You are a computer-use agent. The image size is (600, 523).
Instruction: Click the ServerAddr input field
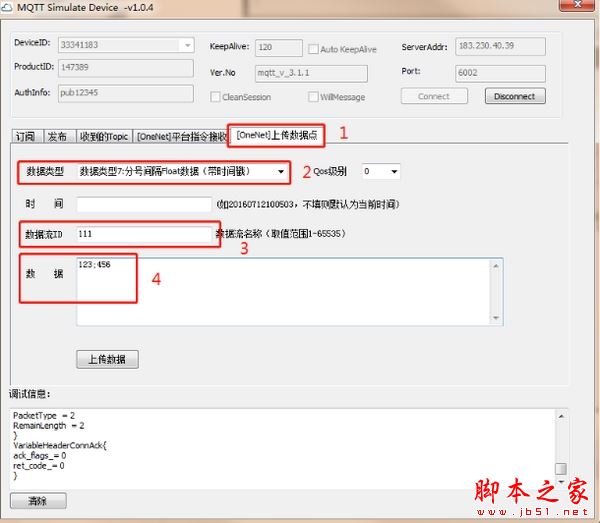[x=500, y=46]
